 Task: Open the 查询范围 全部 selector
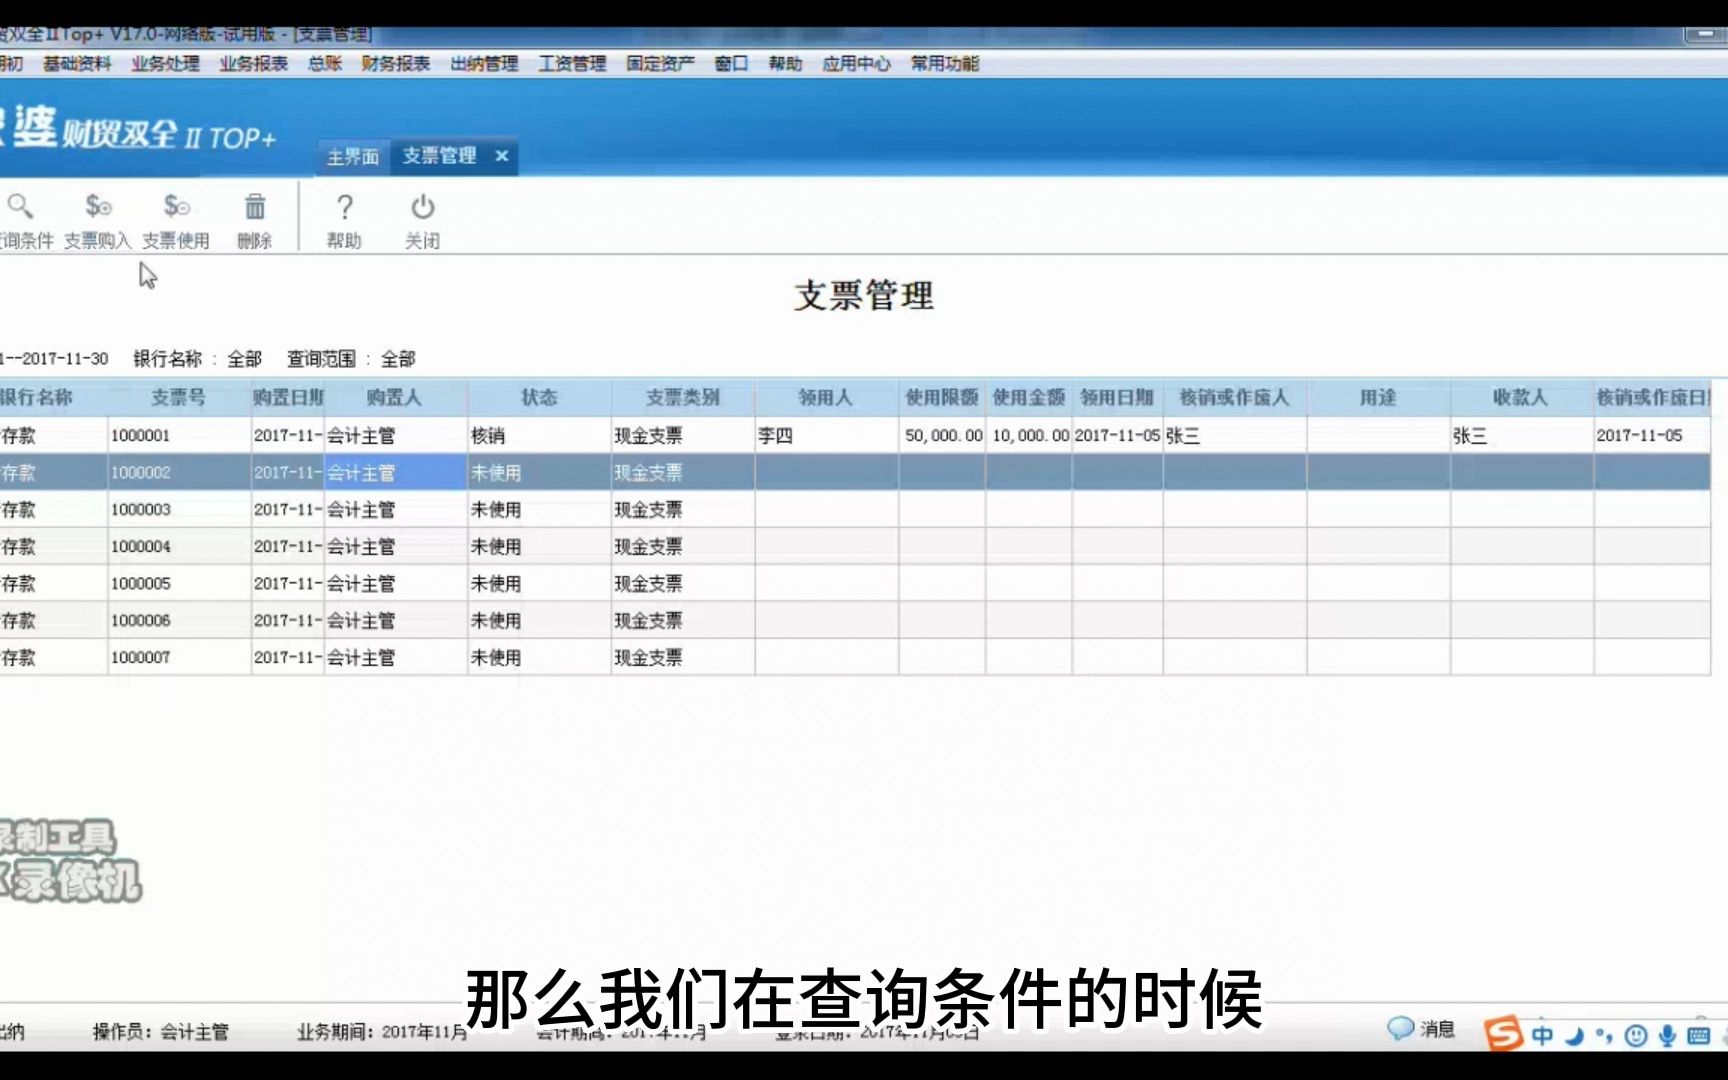point(401,358)
